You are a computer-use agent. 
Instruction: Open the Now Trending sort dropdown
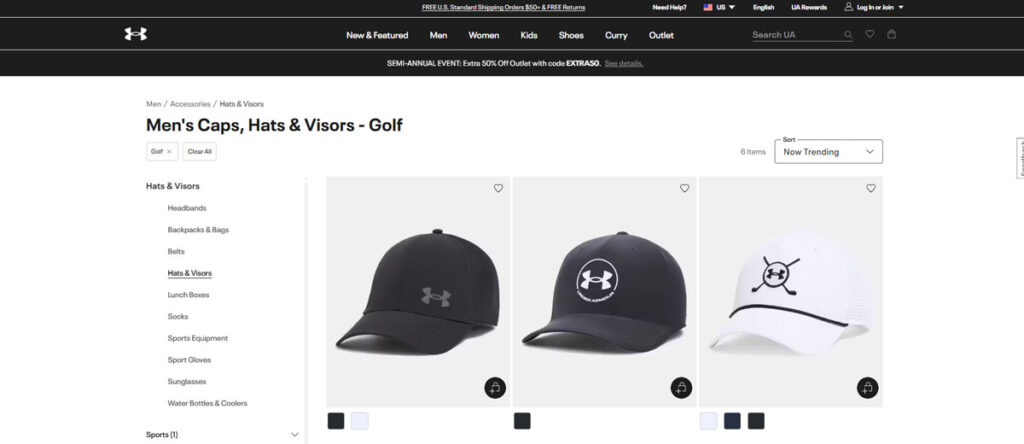tap(828, 152)
